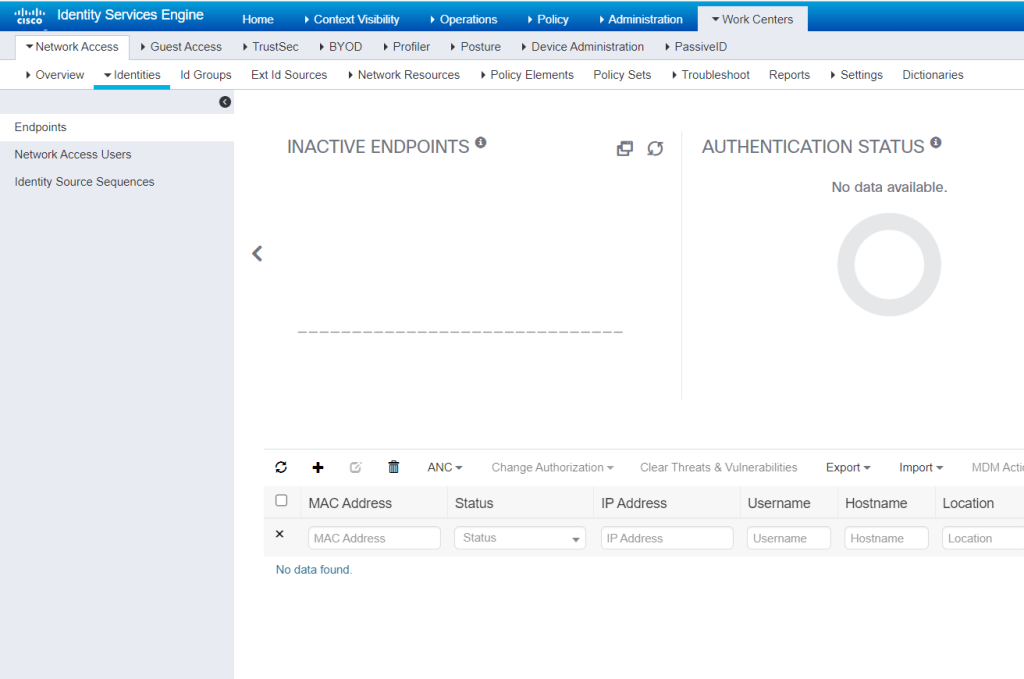1024x679 pixels.
Task: Click the trash delete endpoint icon
Action: coord(393,467)
